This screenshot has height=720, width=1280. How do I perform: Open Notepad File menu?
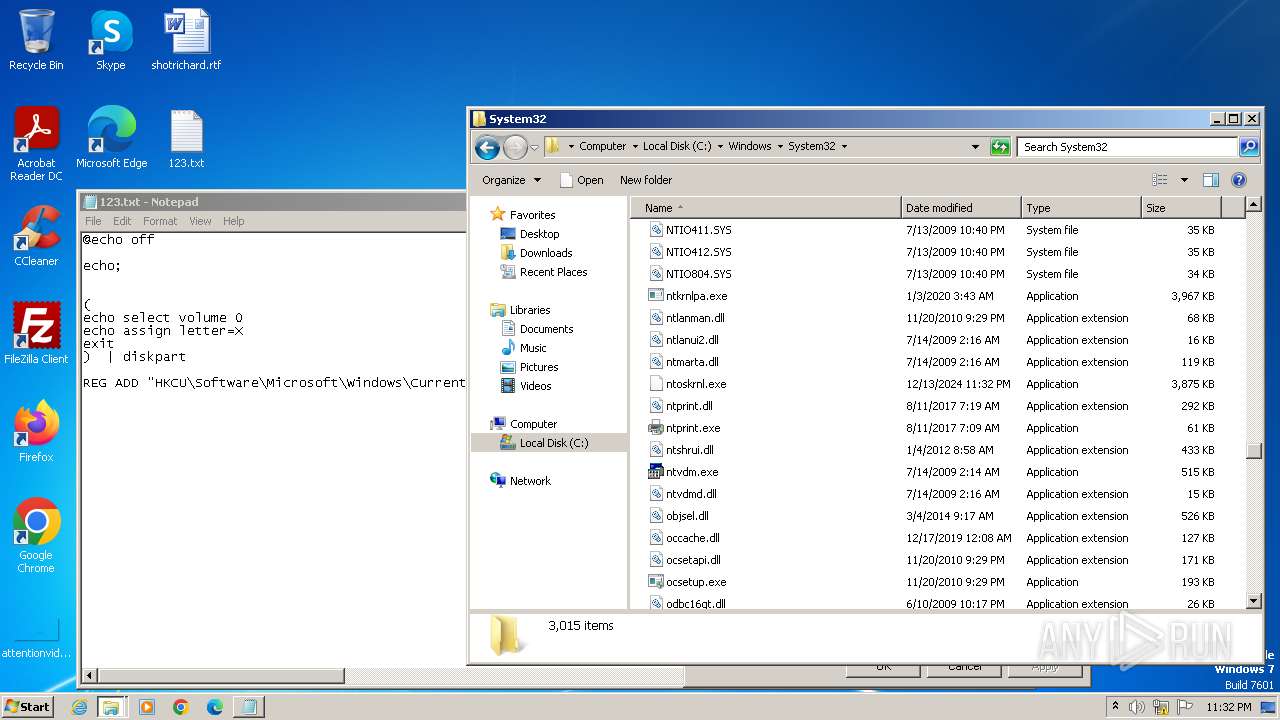click(x=93, y=221)
